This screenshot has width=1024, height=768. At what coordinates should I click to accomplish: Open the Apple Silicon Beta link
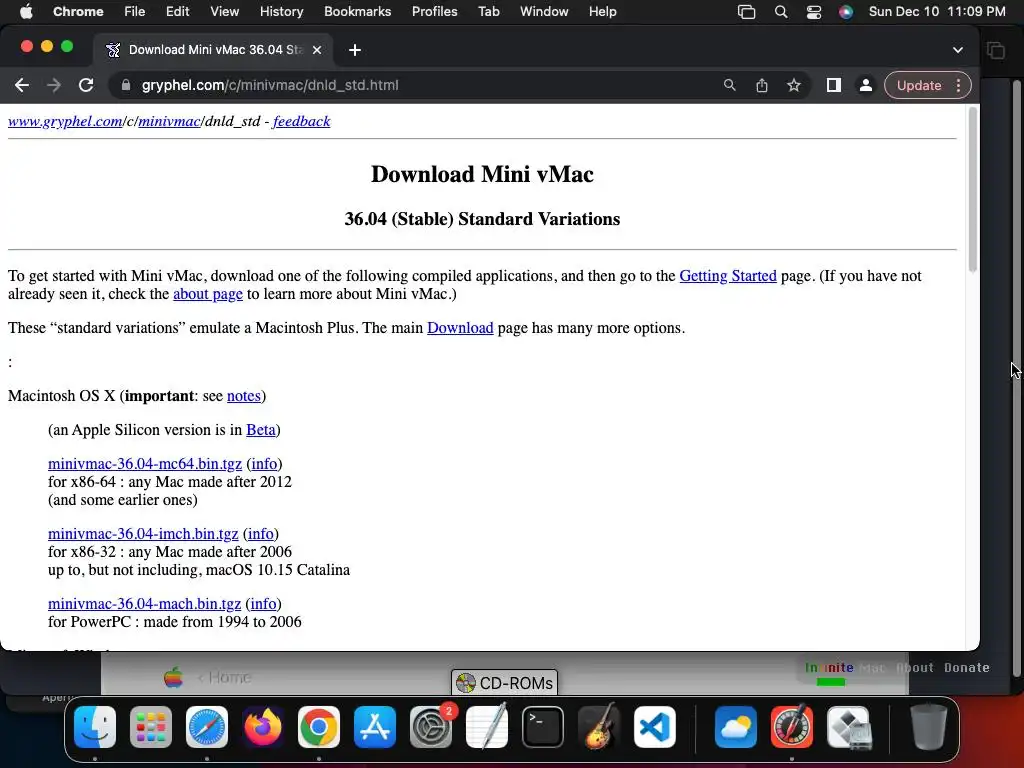tap(261, 430)
